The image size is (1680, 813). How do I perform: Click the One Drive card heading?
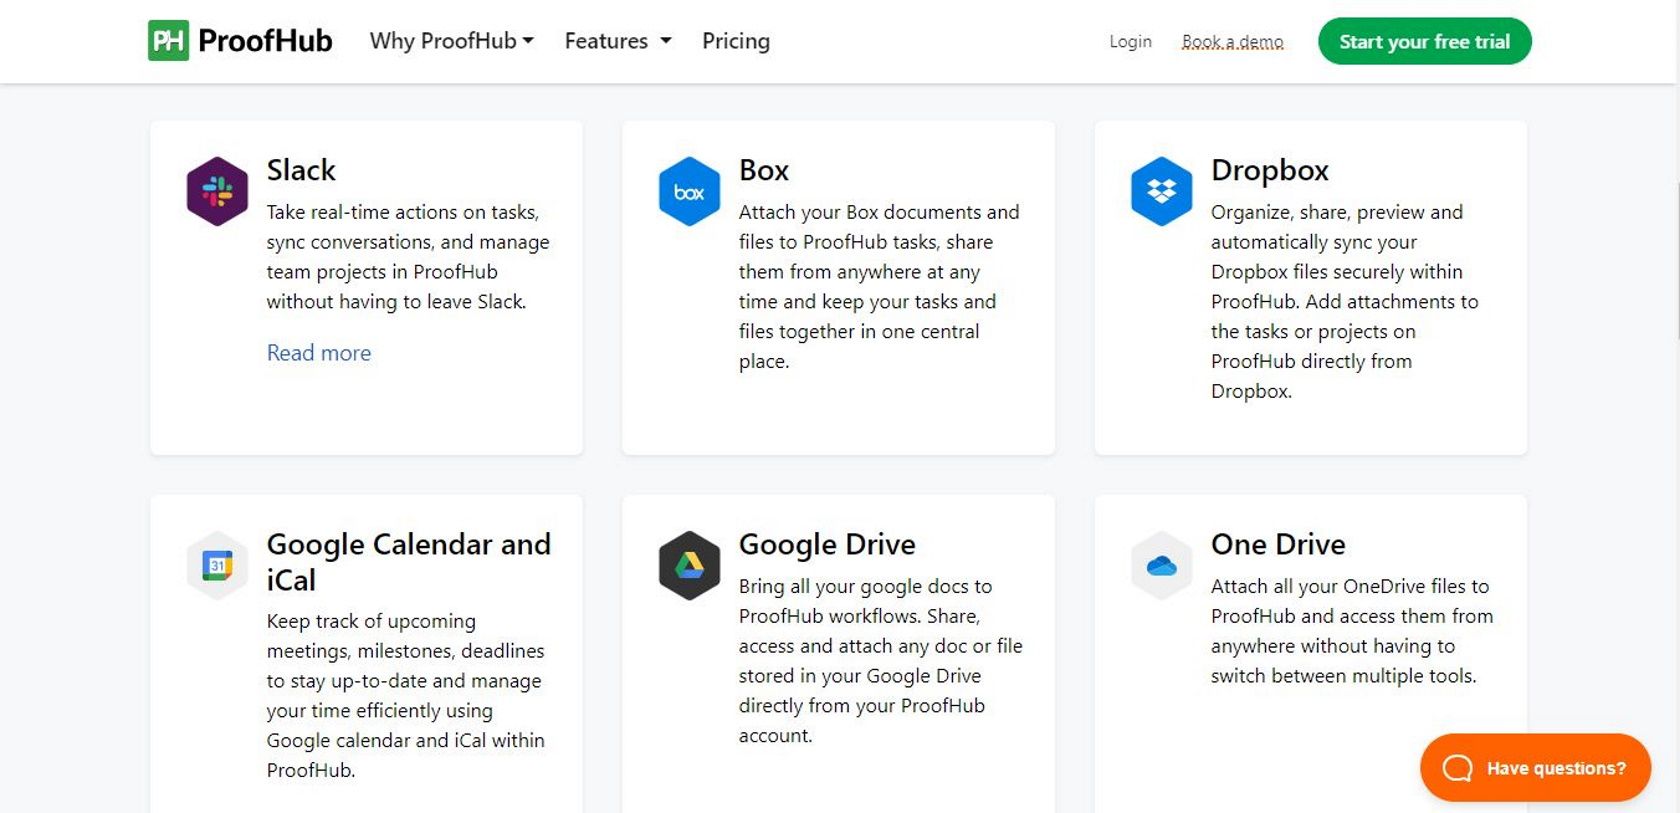(1278, 544)
